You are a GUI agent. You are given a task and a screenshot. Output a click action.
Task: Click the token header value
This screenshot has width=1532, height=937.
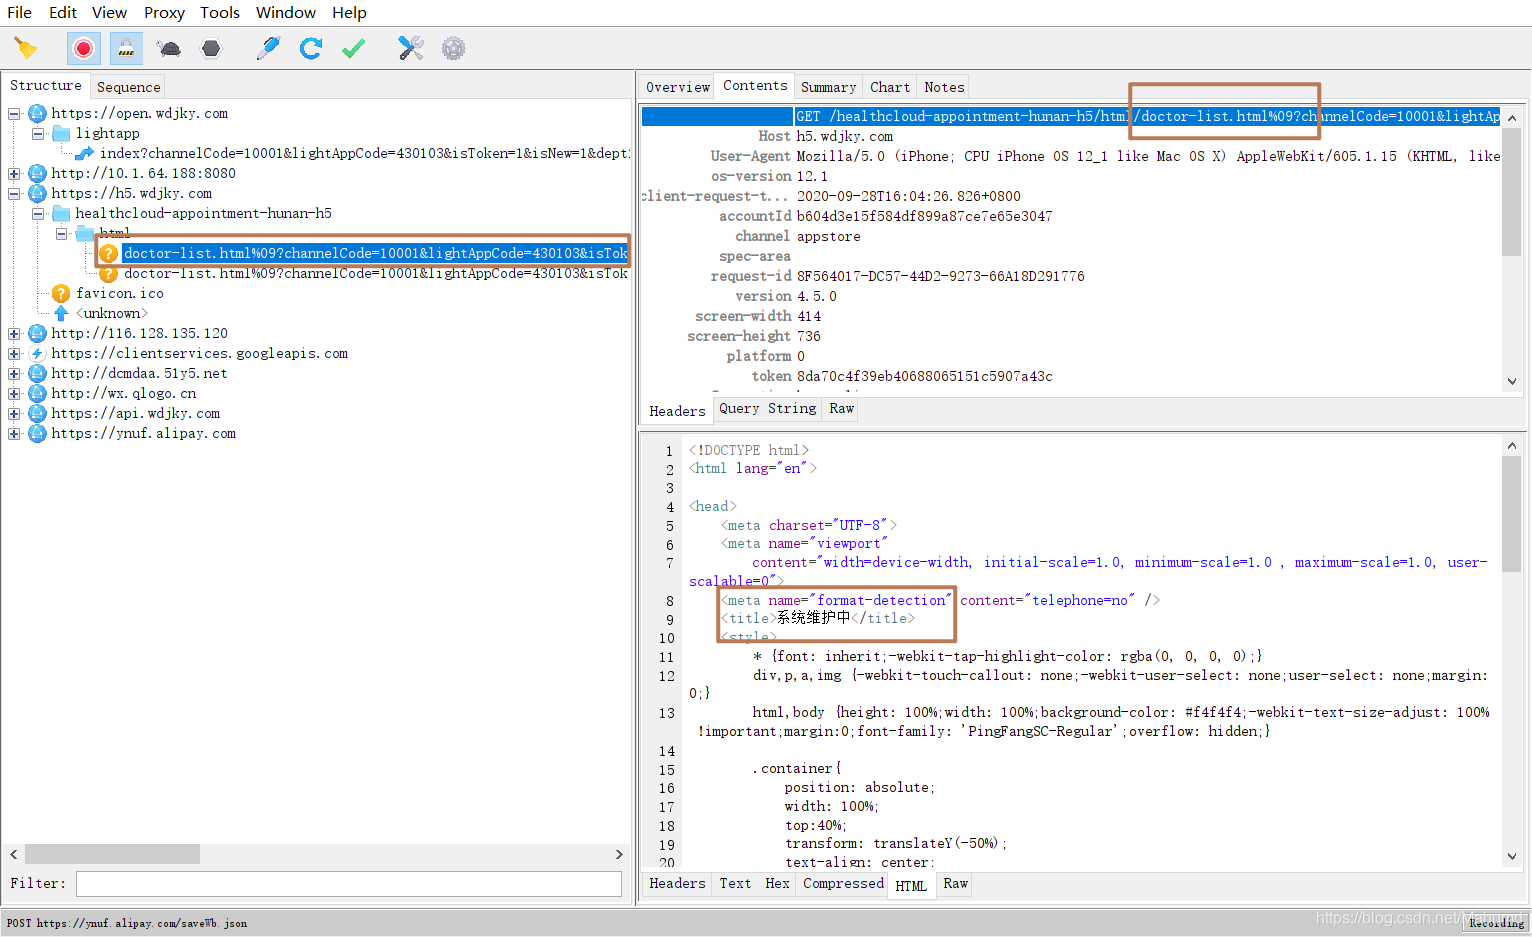click(924, 376)
